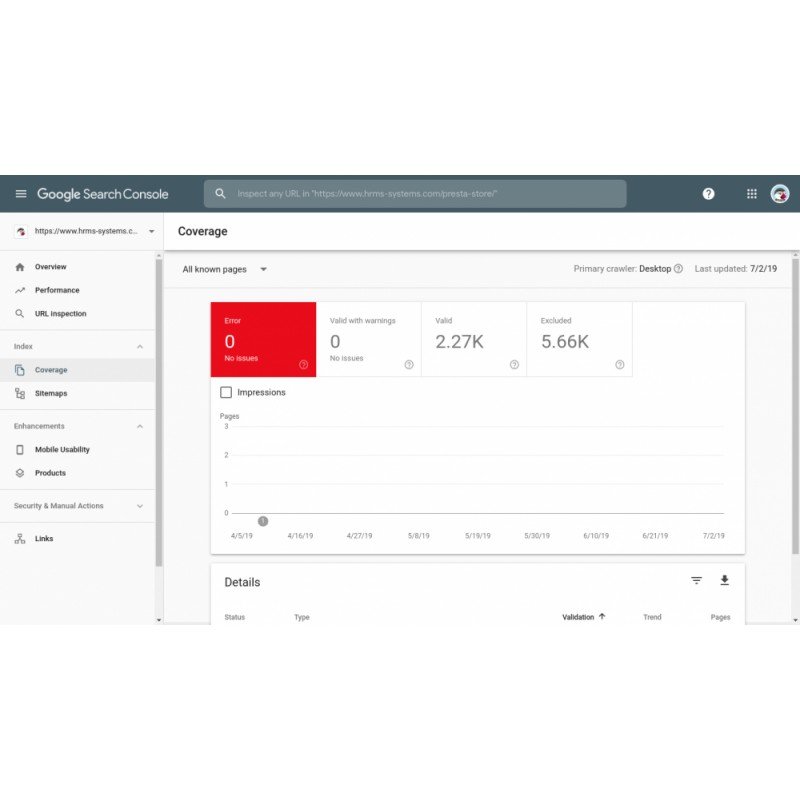
Task: Open the Google apps grid
Action: click(752, 194)
